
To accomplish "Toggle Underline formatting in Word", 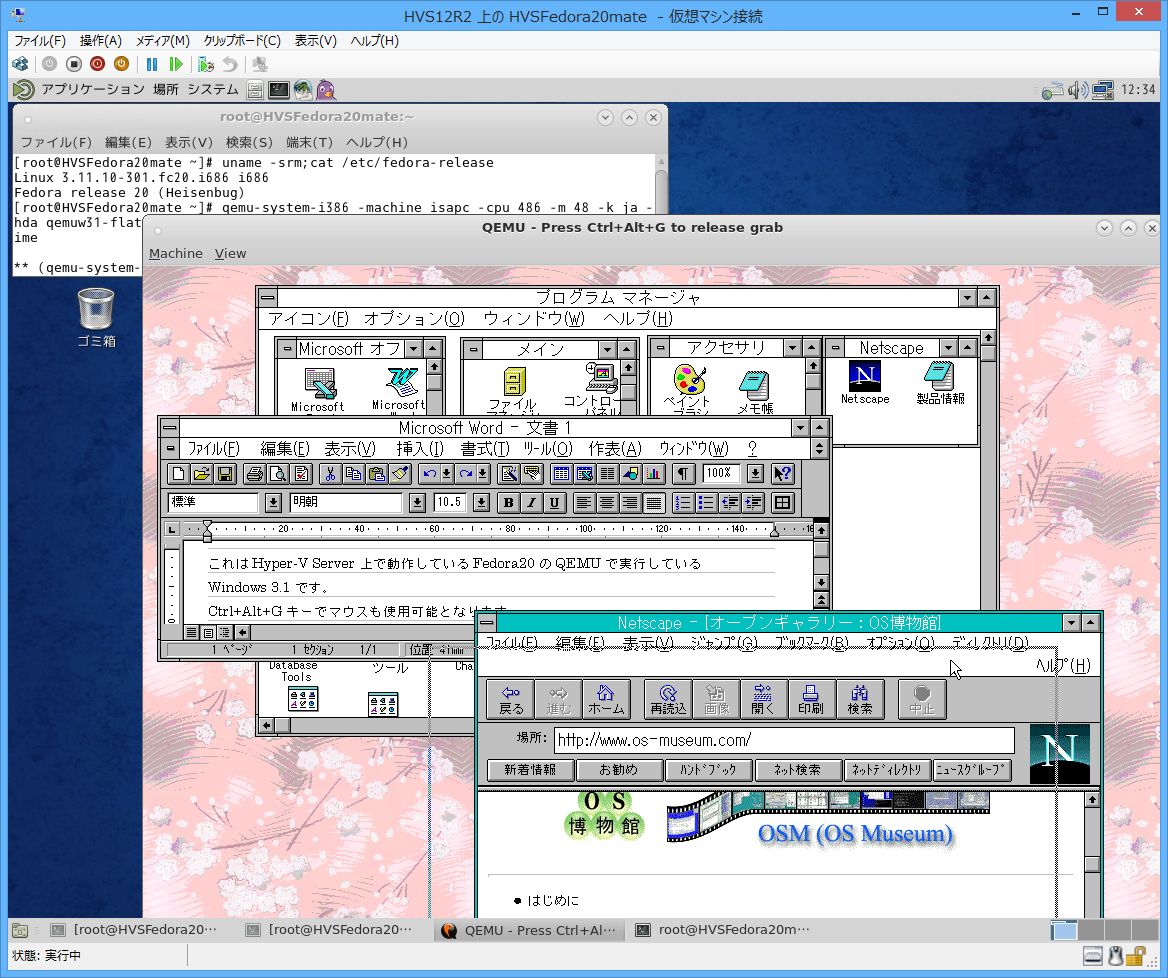I will pos(554,503).
